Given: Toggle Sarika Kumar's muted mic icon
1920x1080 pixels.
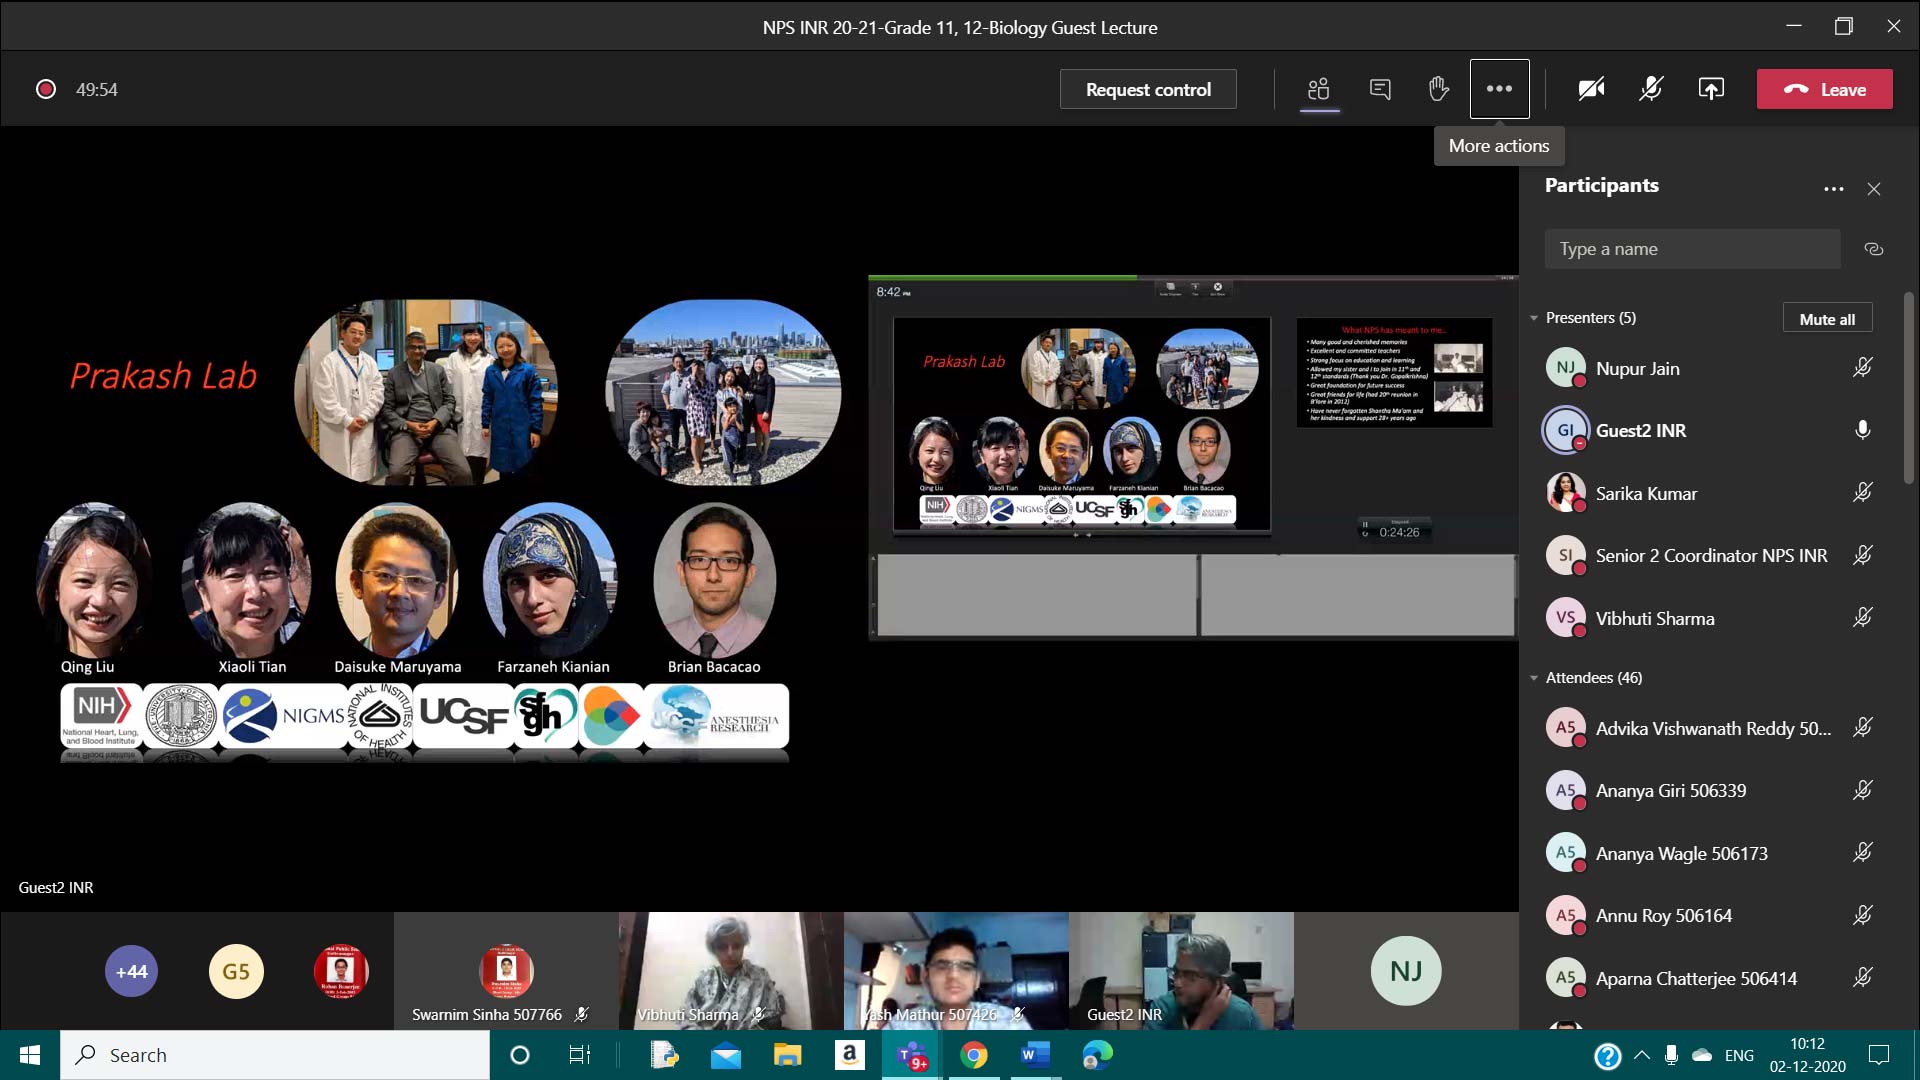Looking at the screenshot, I should pos(1862,493).
